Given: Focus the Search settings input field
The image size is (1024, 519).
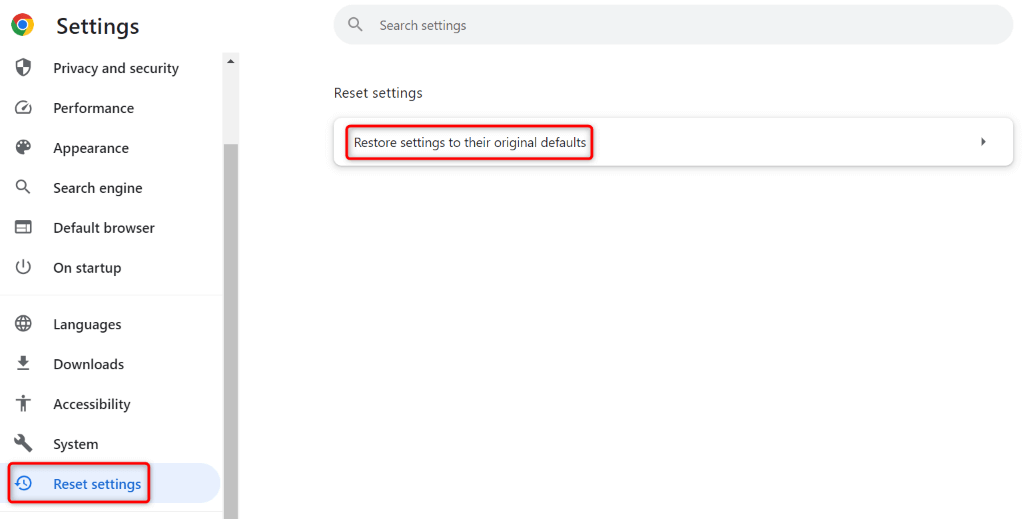Looking at the screenshot, I should 680,25.
